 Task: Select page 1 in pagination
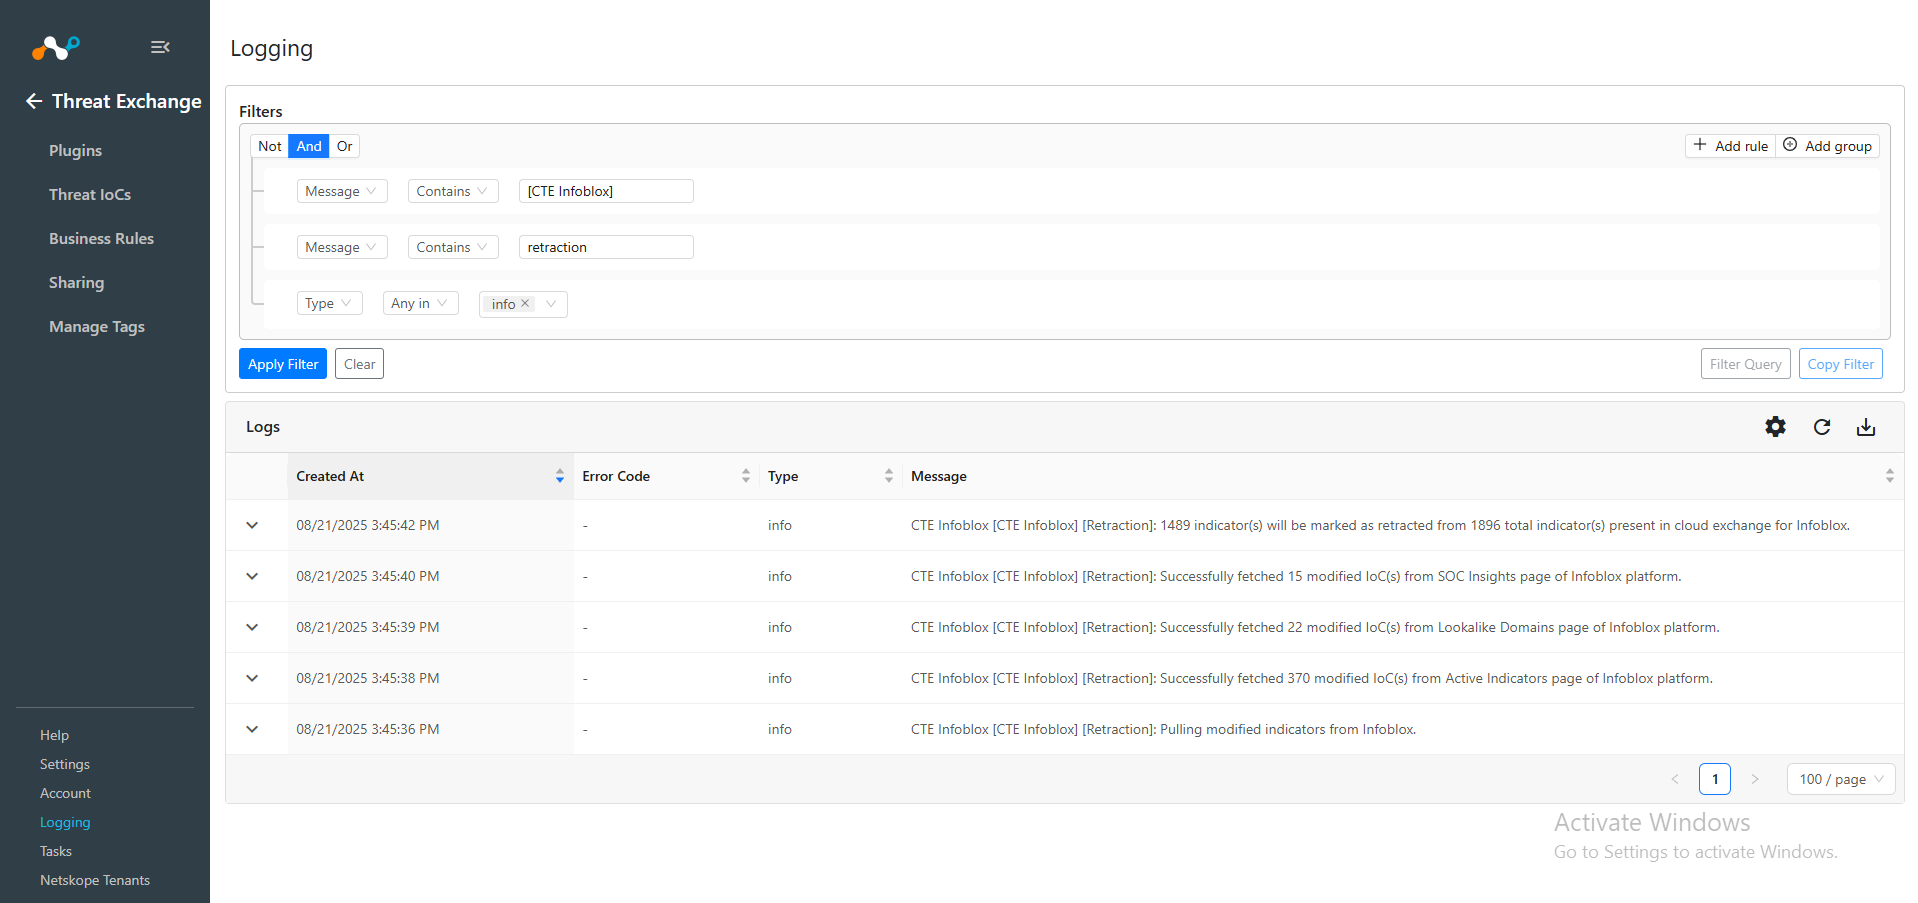coord(1715,779)
